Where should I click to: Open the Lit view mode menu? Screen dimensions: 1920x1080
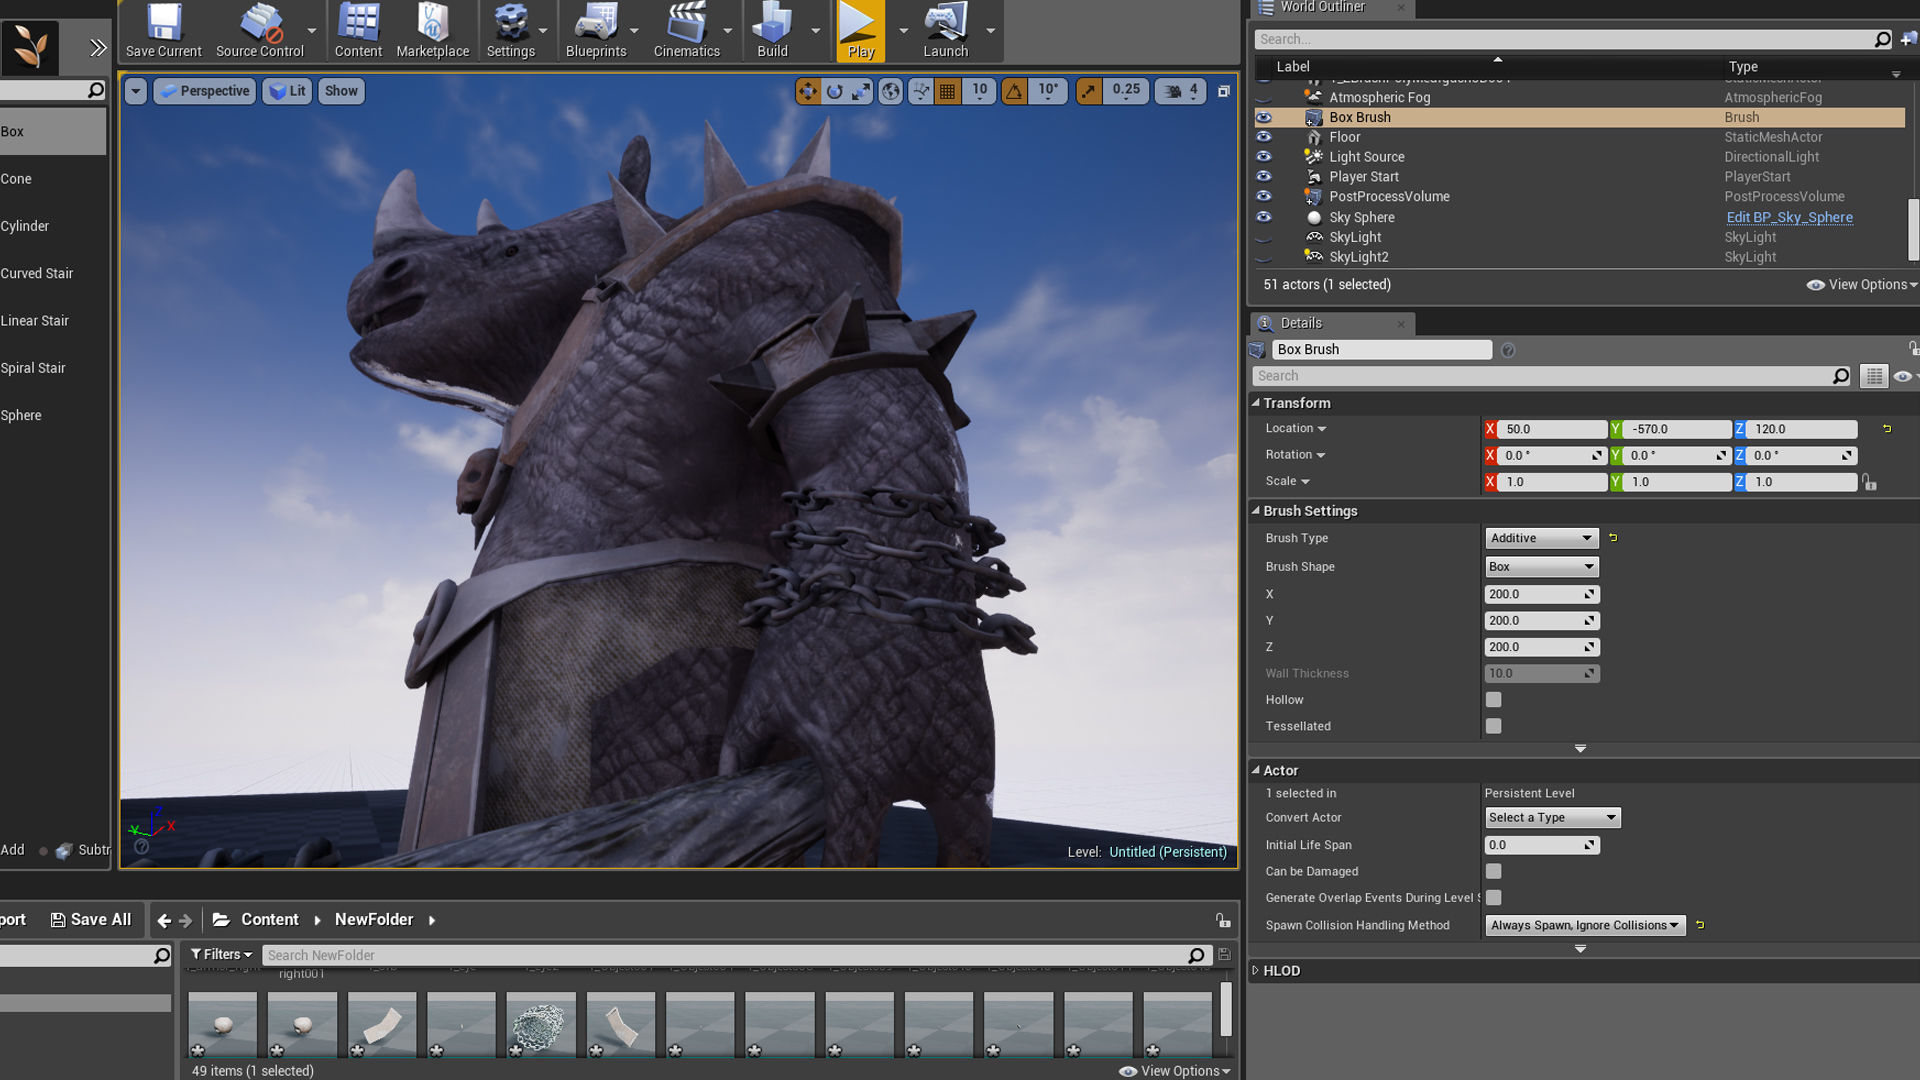point(287,91)
